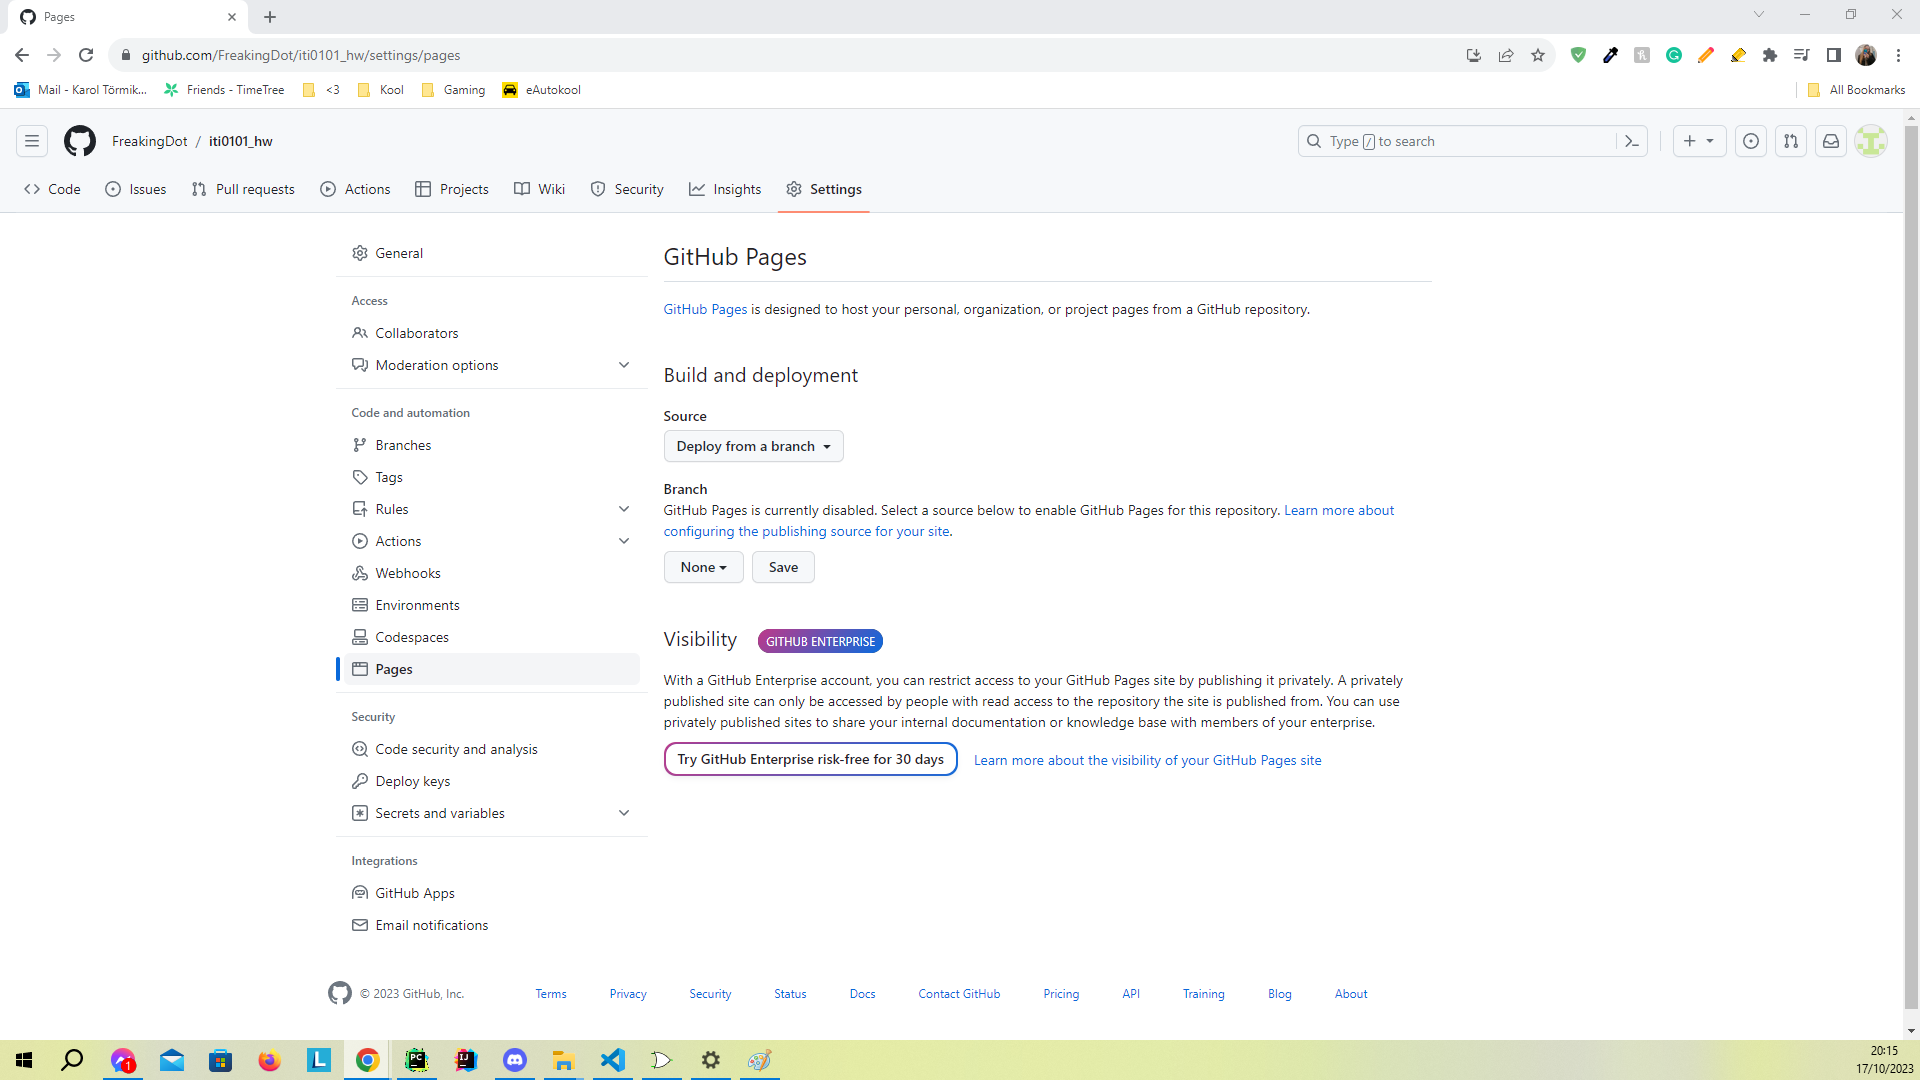
Task: Open the eAutokool bookmark
Action: [x=542, y=90]
